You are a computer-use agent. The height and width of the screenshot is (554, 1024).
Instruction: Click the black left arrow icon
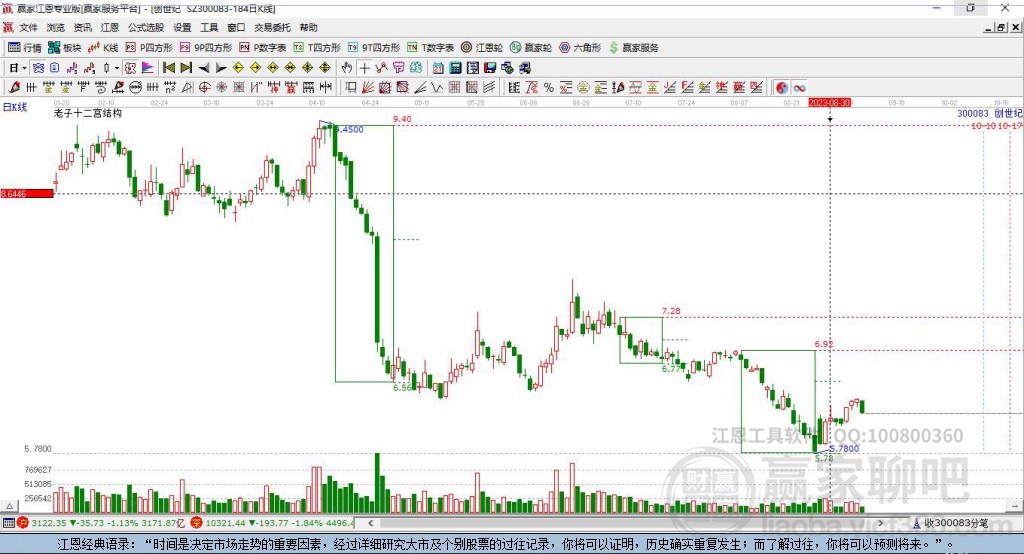(204, 68)
